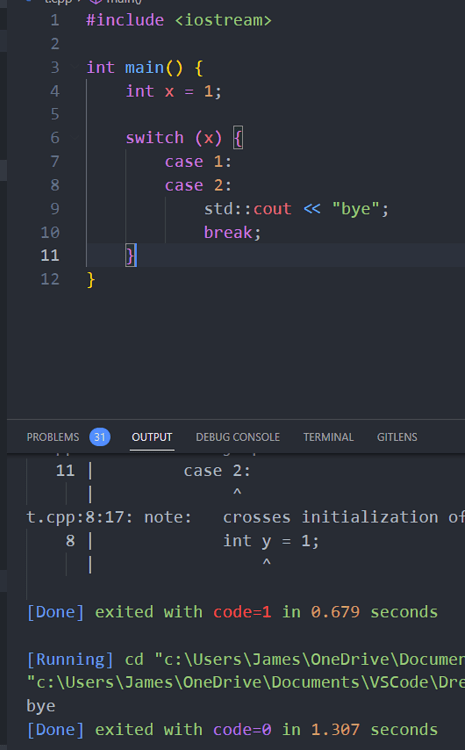The height and width of the screenshot is (750, 465).
Task: Click the 'exited with code=1' output line
Action: tap(232, 612)
